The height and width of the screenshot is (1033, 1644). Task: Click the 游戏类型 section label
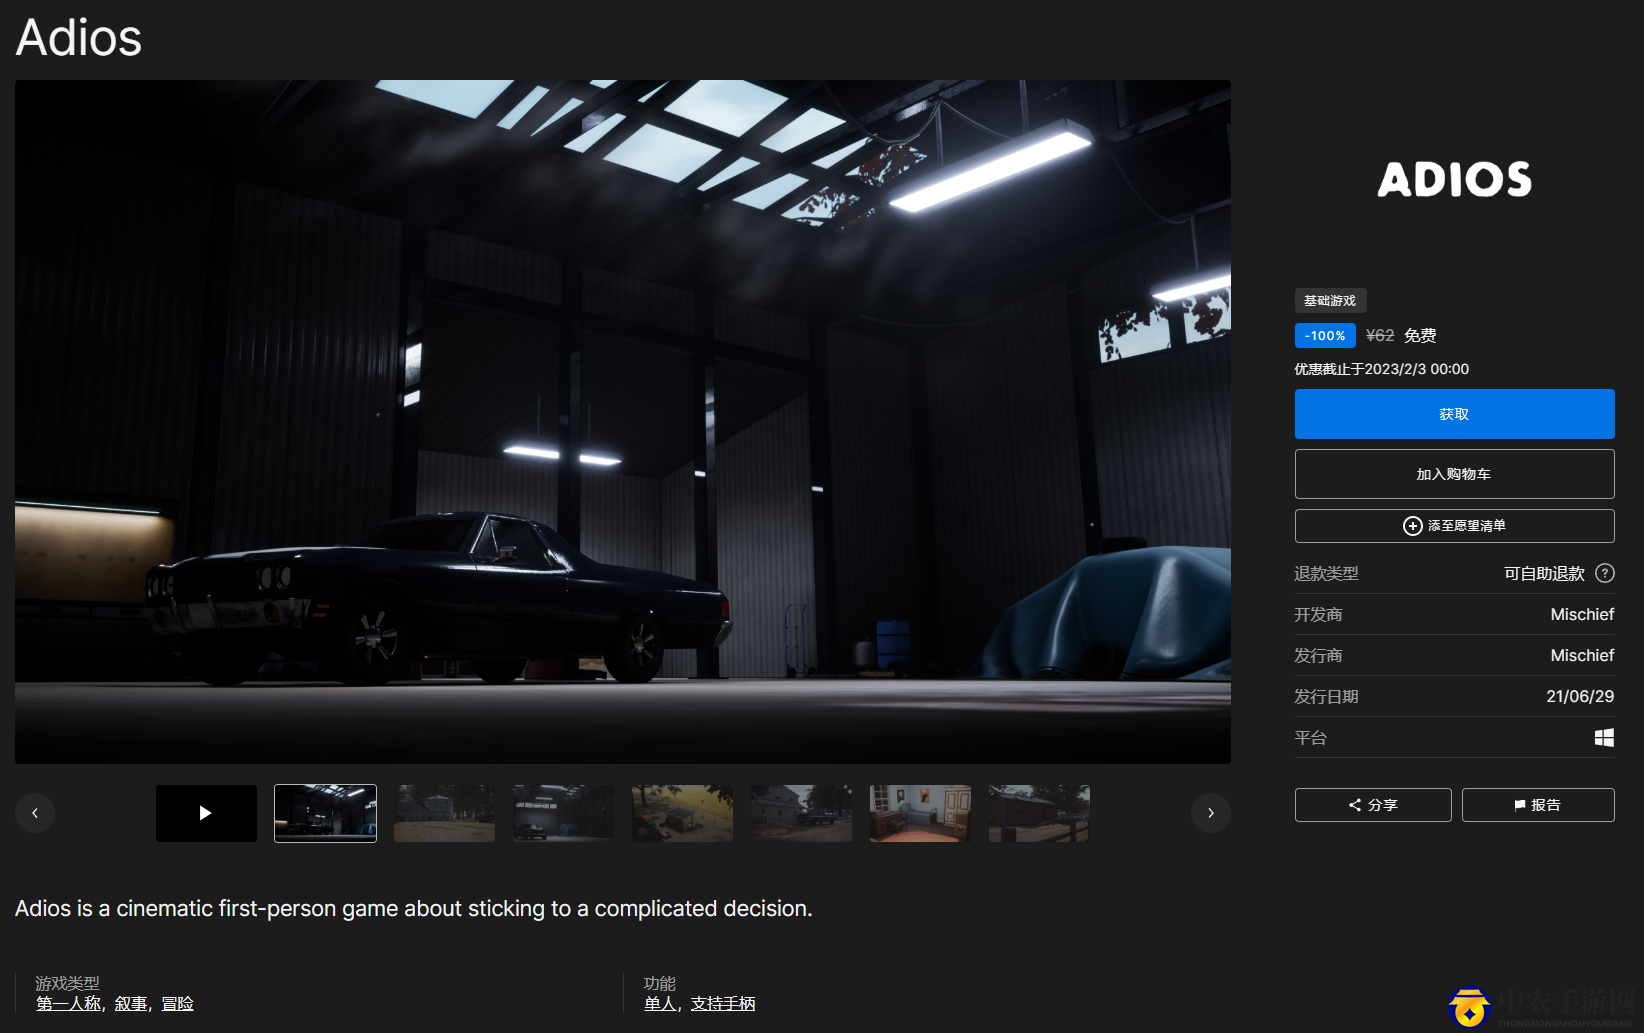click(x=68, y=983)
